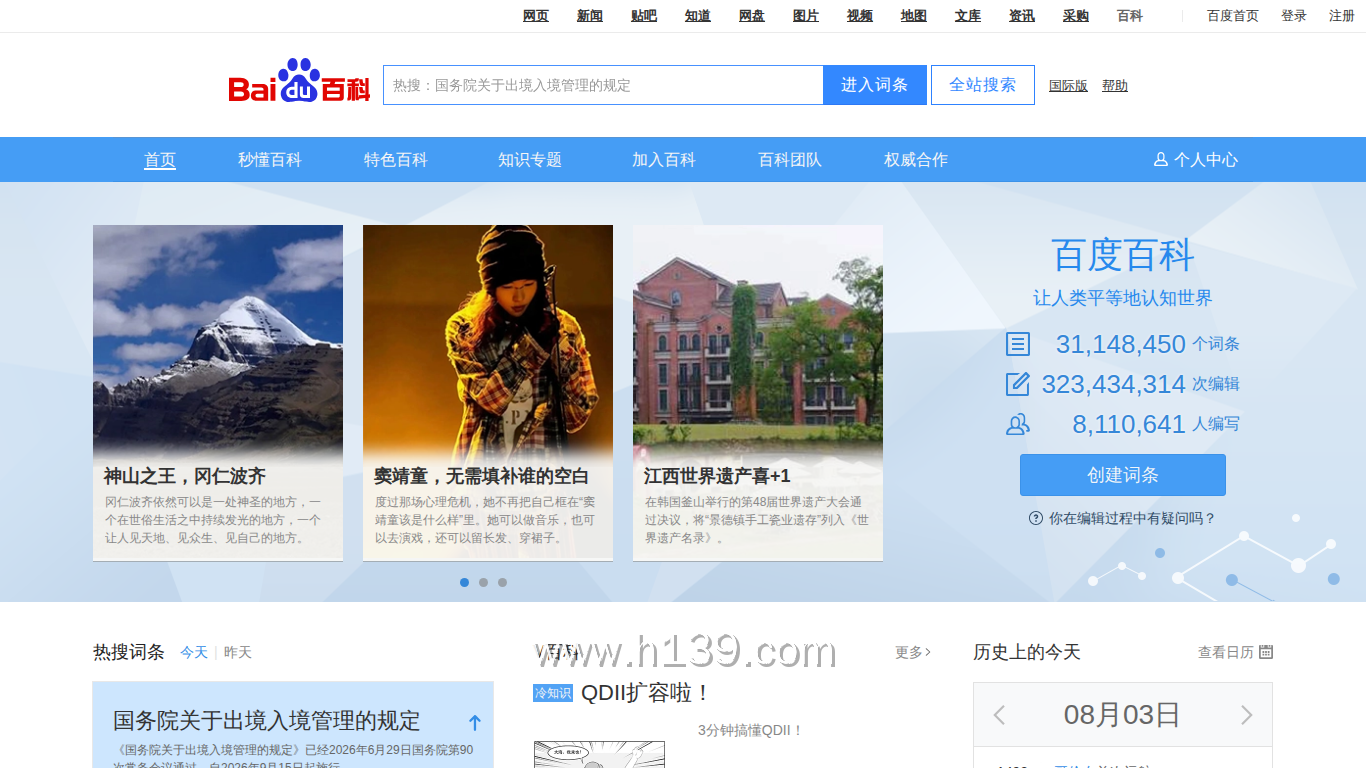Viewport: 1366px width, 768px height.
Task: Click the Baidu Baike logo
Action: click(299, 82)
